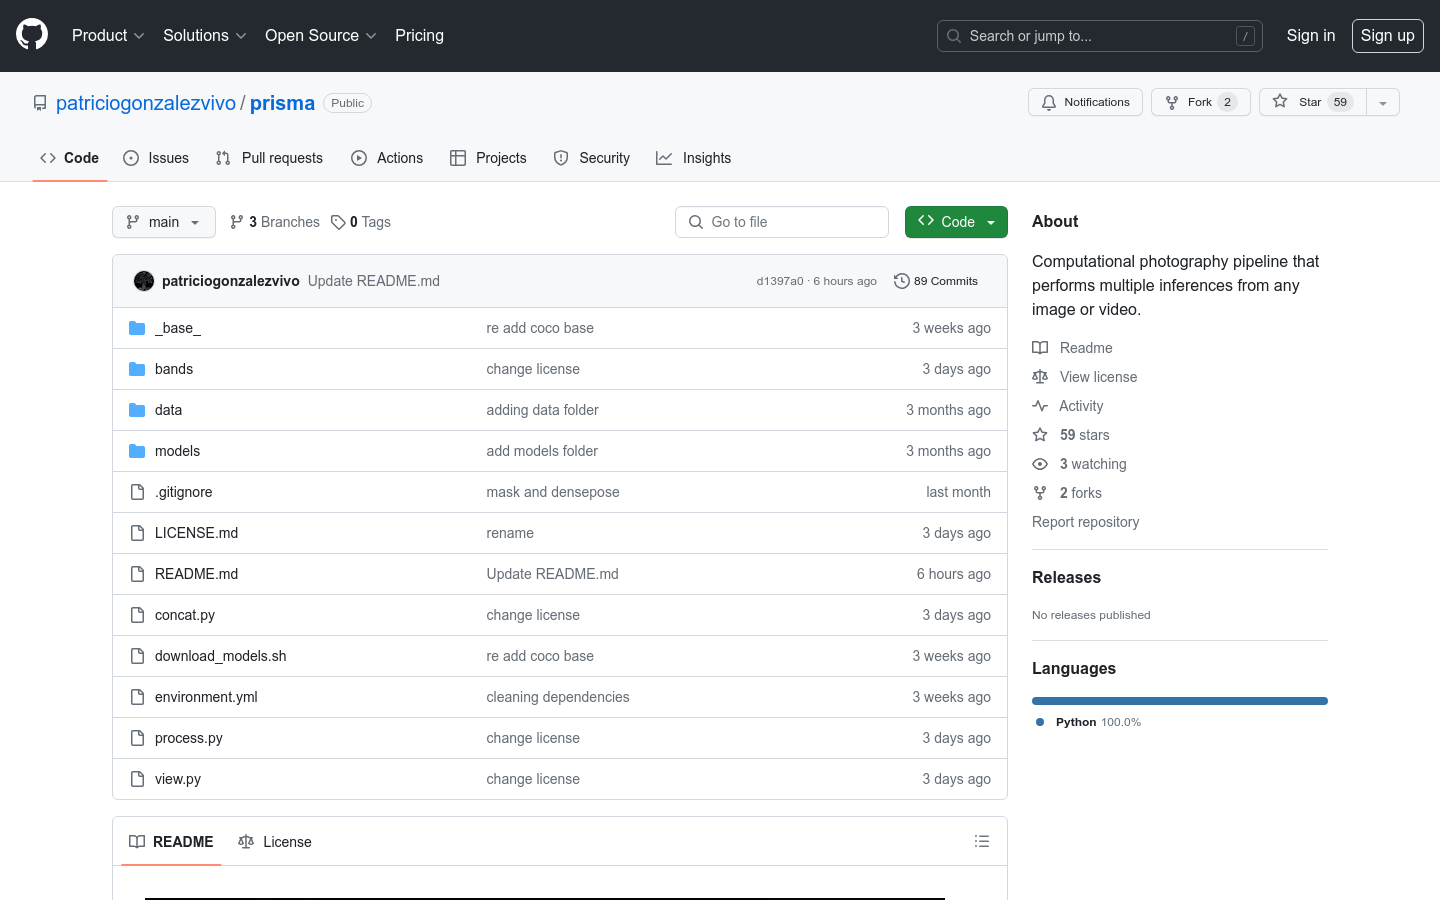This screenshot has width=1440, height=900.
Task: Open the 'mask and densepose' commit message
Action: pyautogui.click(x=553, y=492)
